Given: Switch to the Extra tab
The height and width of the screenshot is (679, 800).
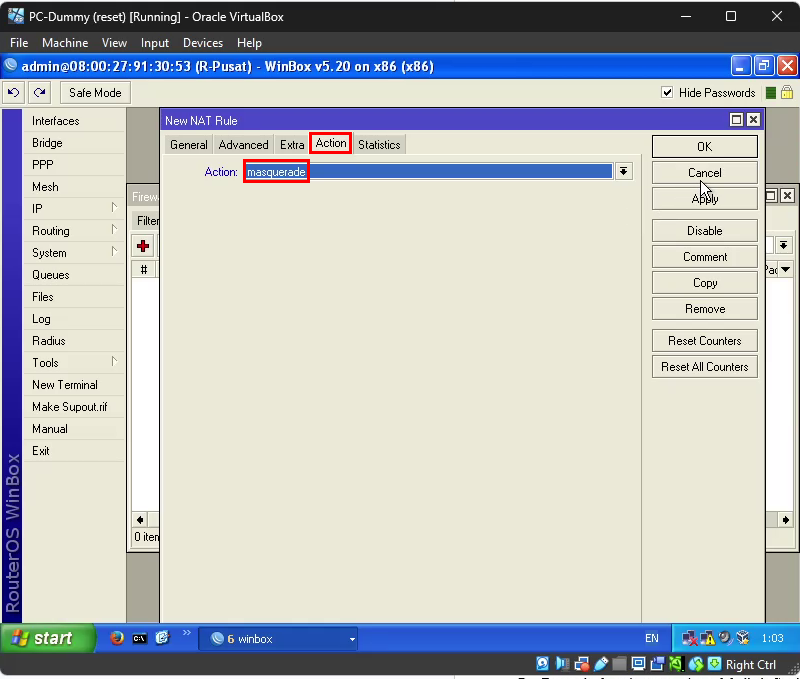Looking at the screenshot, I should pyautogui.click(x=292, y=145).
